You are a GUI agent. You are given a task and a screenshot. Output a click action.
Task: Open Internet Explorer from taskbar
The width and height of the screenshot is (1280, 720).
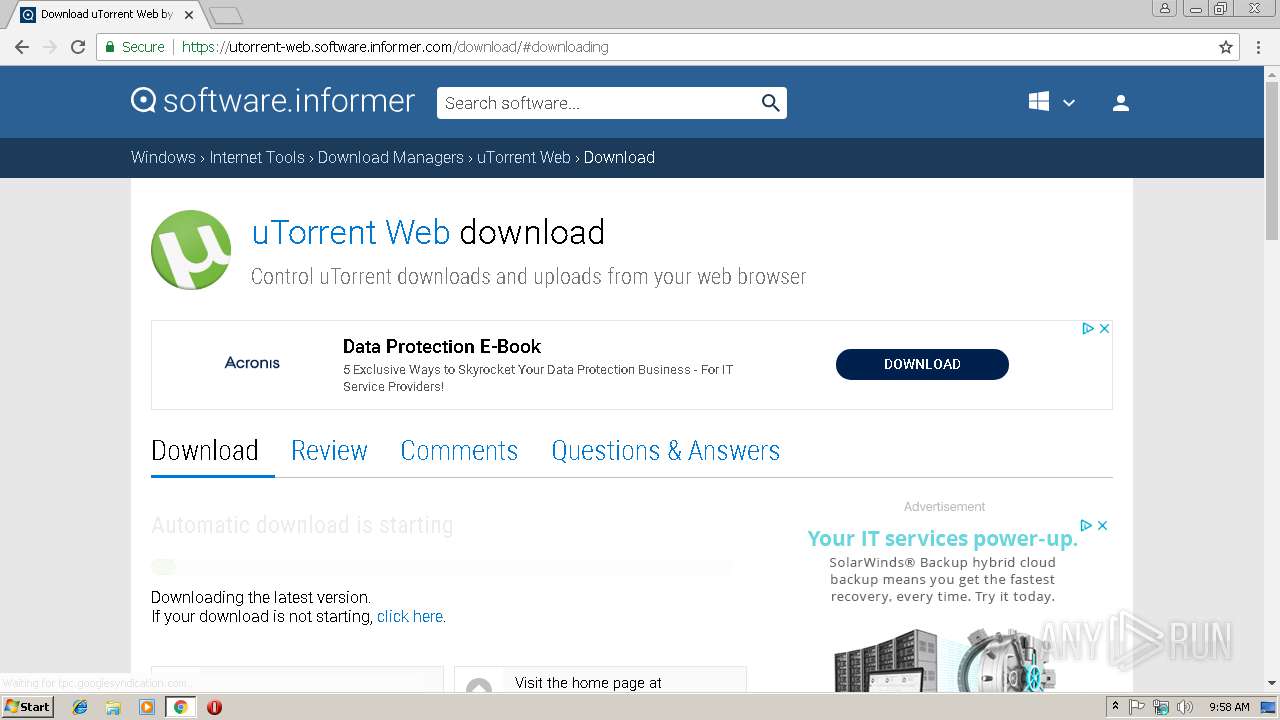[80, 707]
